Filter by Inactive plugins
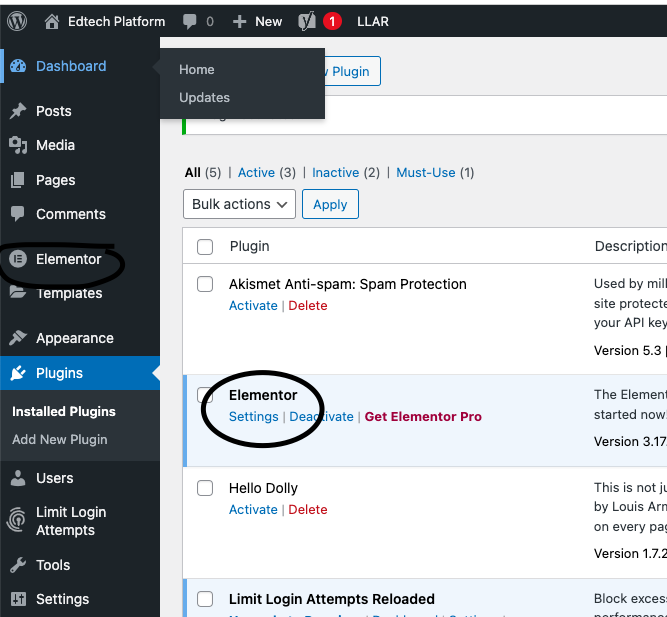The width and height of the screenshot is (667, 617). click(336, 172)
